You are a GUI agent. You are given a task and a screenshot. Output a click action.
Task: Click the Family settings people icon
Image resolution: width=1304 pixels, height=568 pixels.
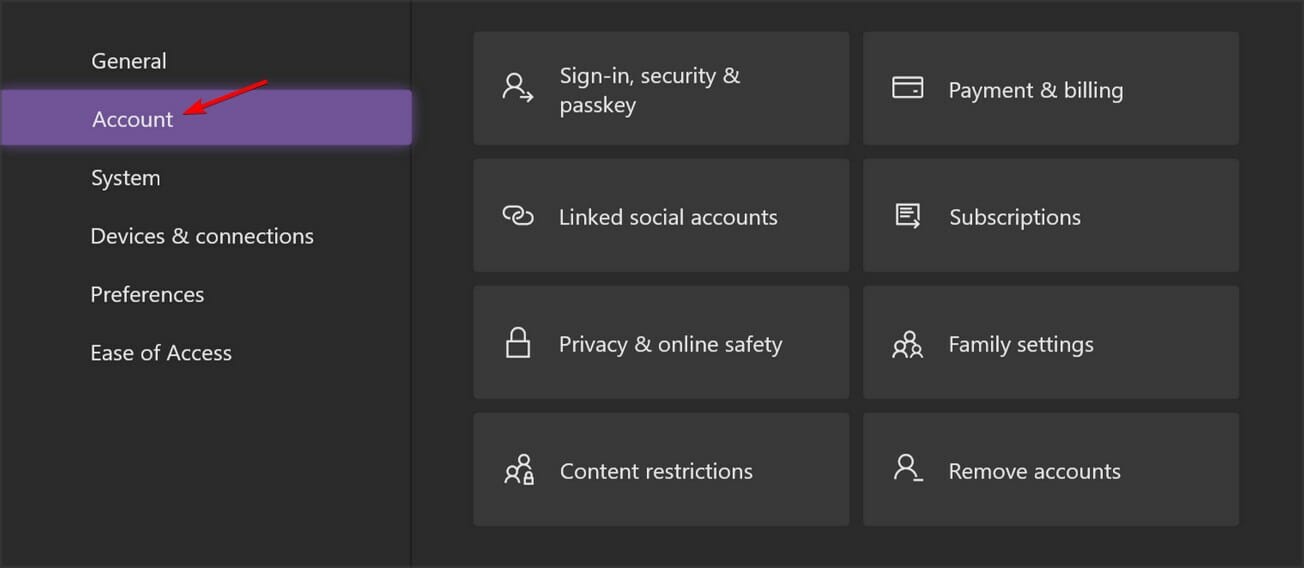click(x=907, y=344)
